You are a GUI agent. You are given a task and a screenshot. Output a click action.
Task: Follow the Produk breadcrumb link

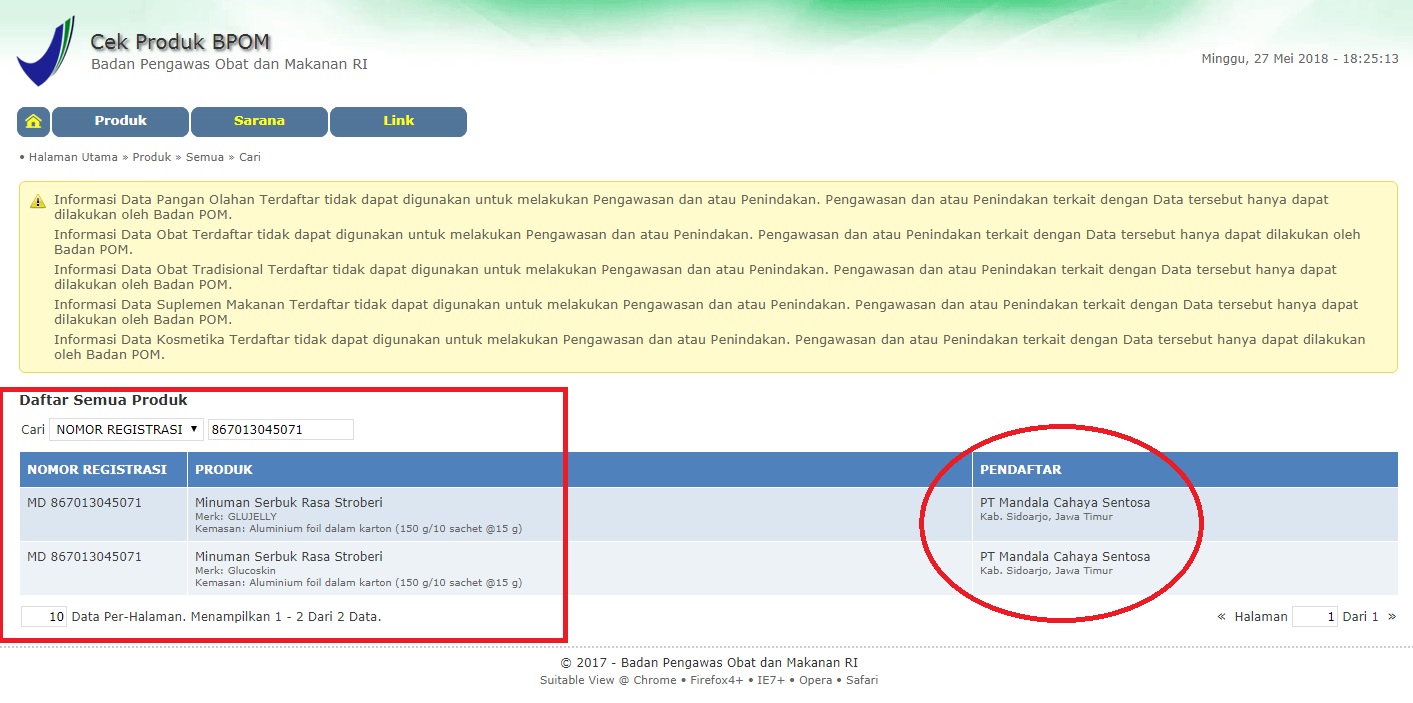[152, 157]
